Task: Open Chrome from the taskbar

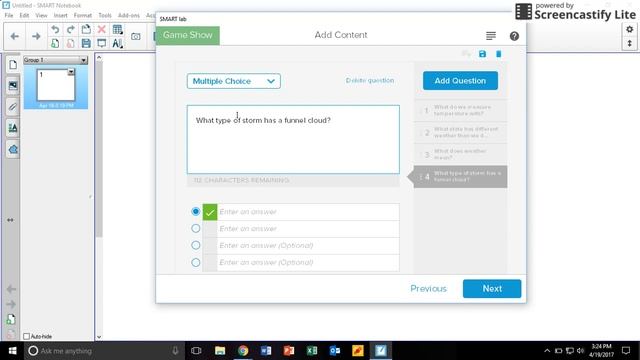Action: (243, 351)
